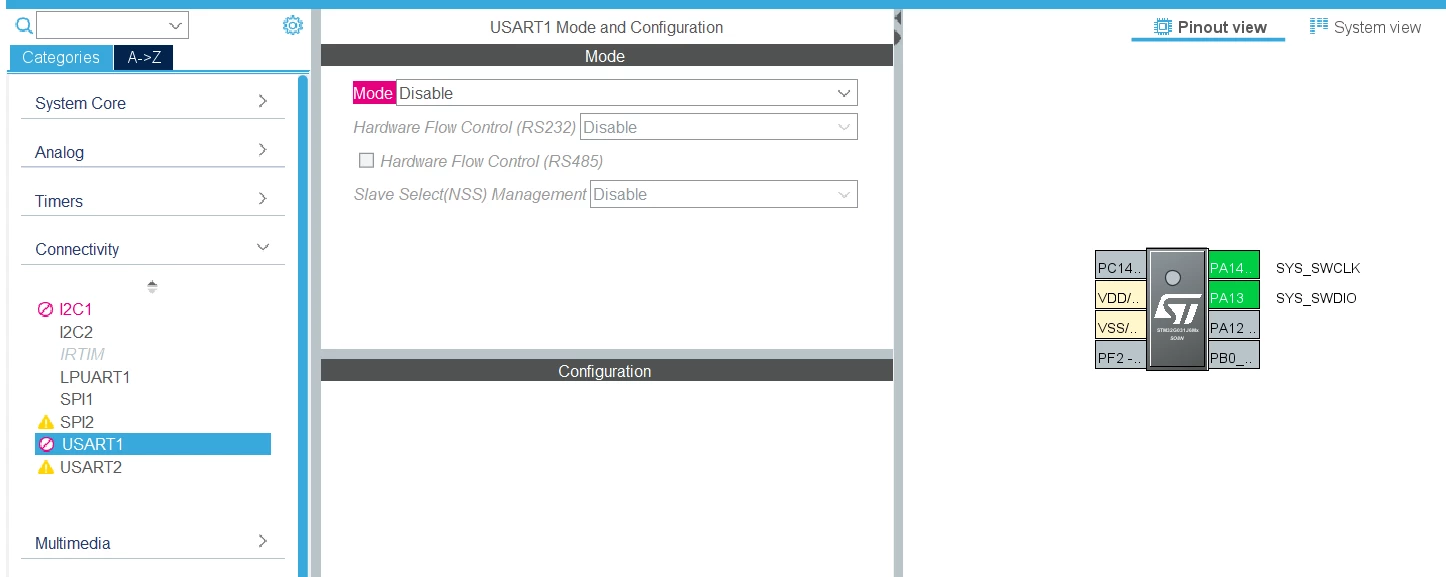Click the SPI2 warning triangle icon
The image size is (1446, 577).
pyautogui.click(x=45, y=422)
